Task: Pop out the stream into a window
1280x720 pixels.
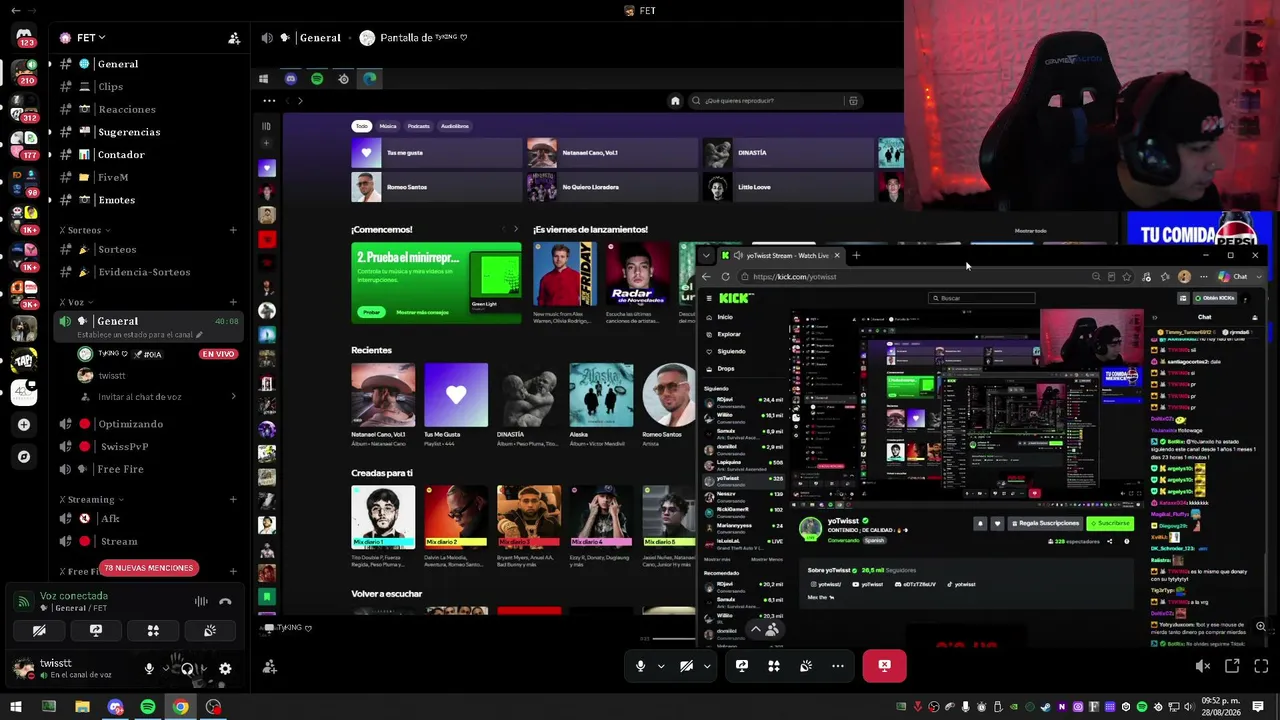Action: pos(1232,666)
